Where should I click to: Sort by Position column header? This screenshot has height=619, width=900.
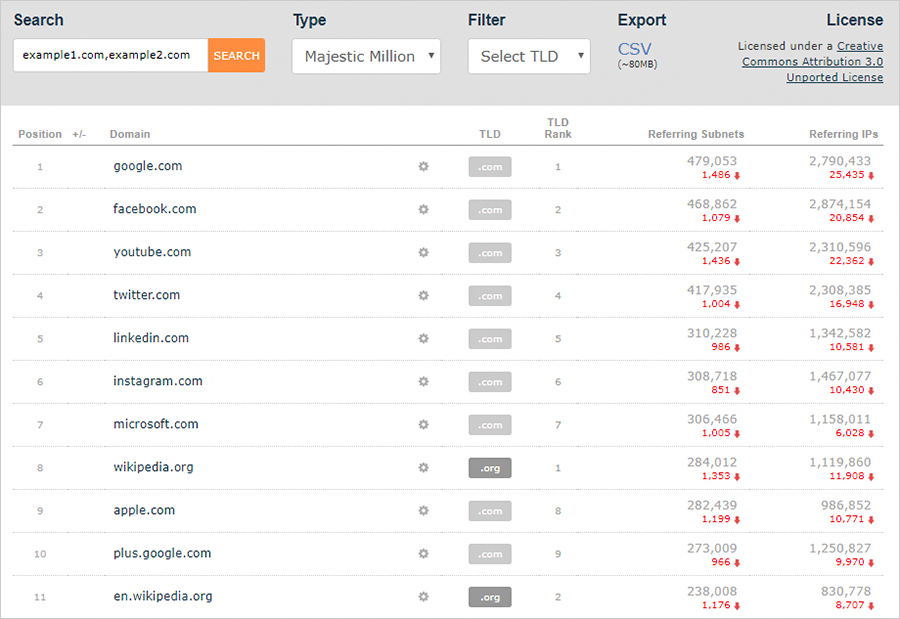pos(40,134)
